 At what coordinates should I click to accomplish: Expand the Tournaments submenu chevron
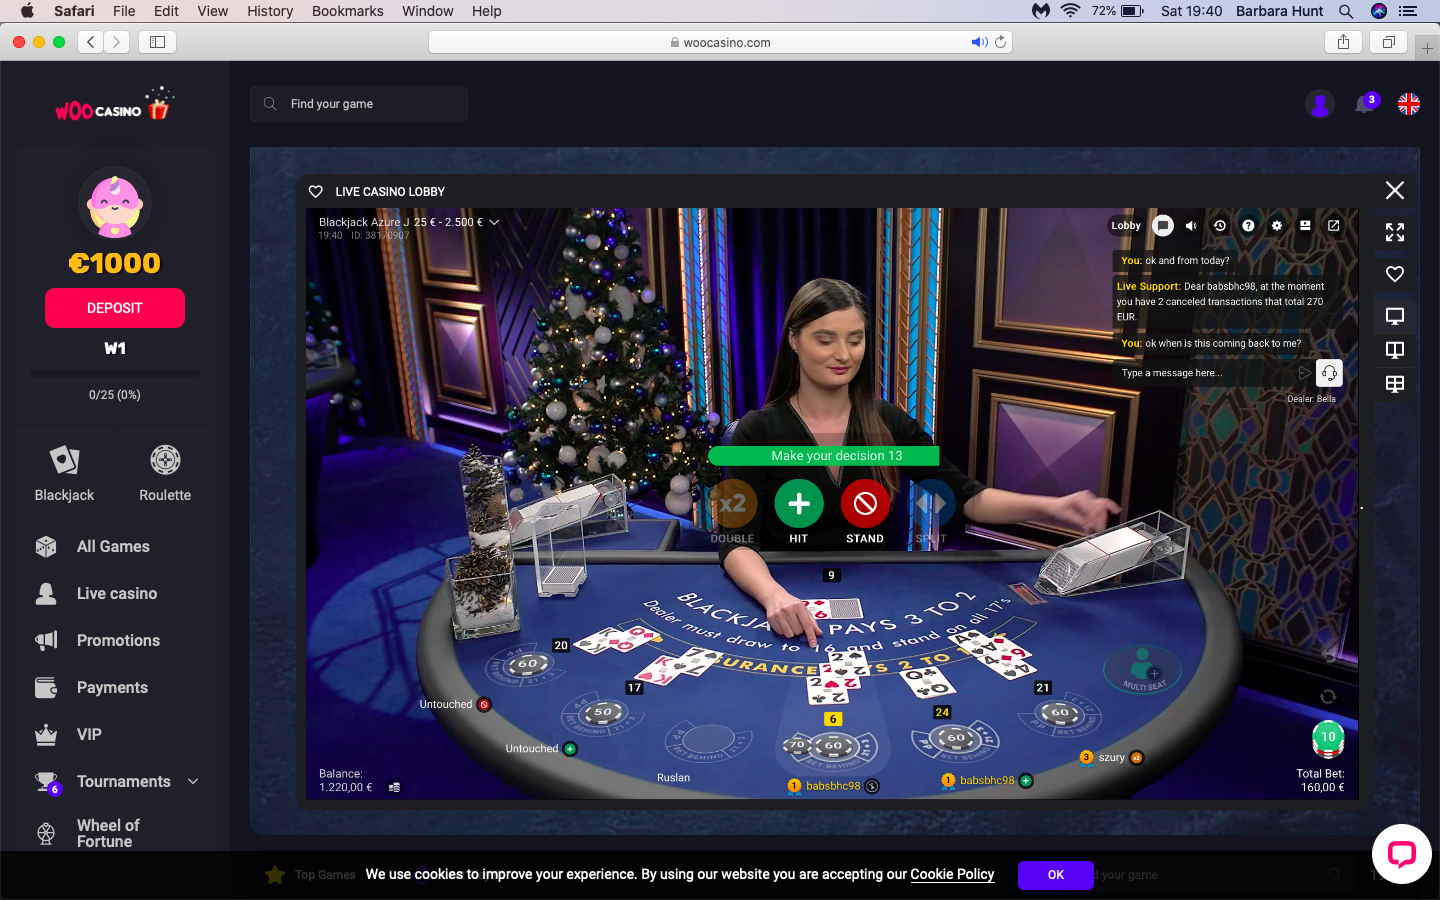click(193, 782)
